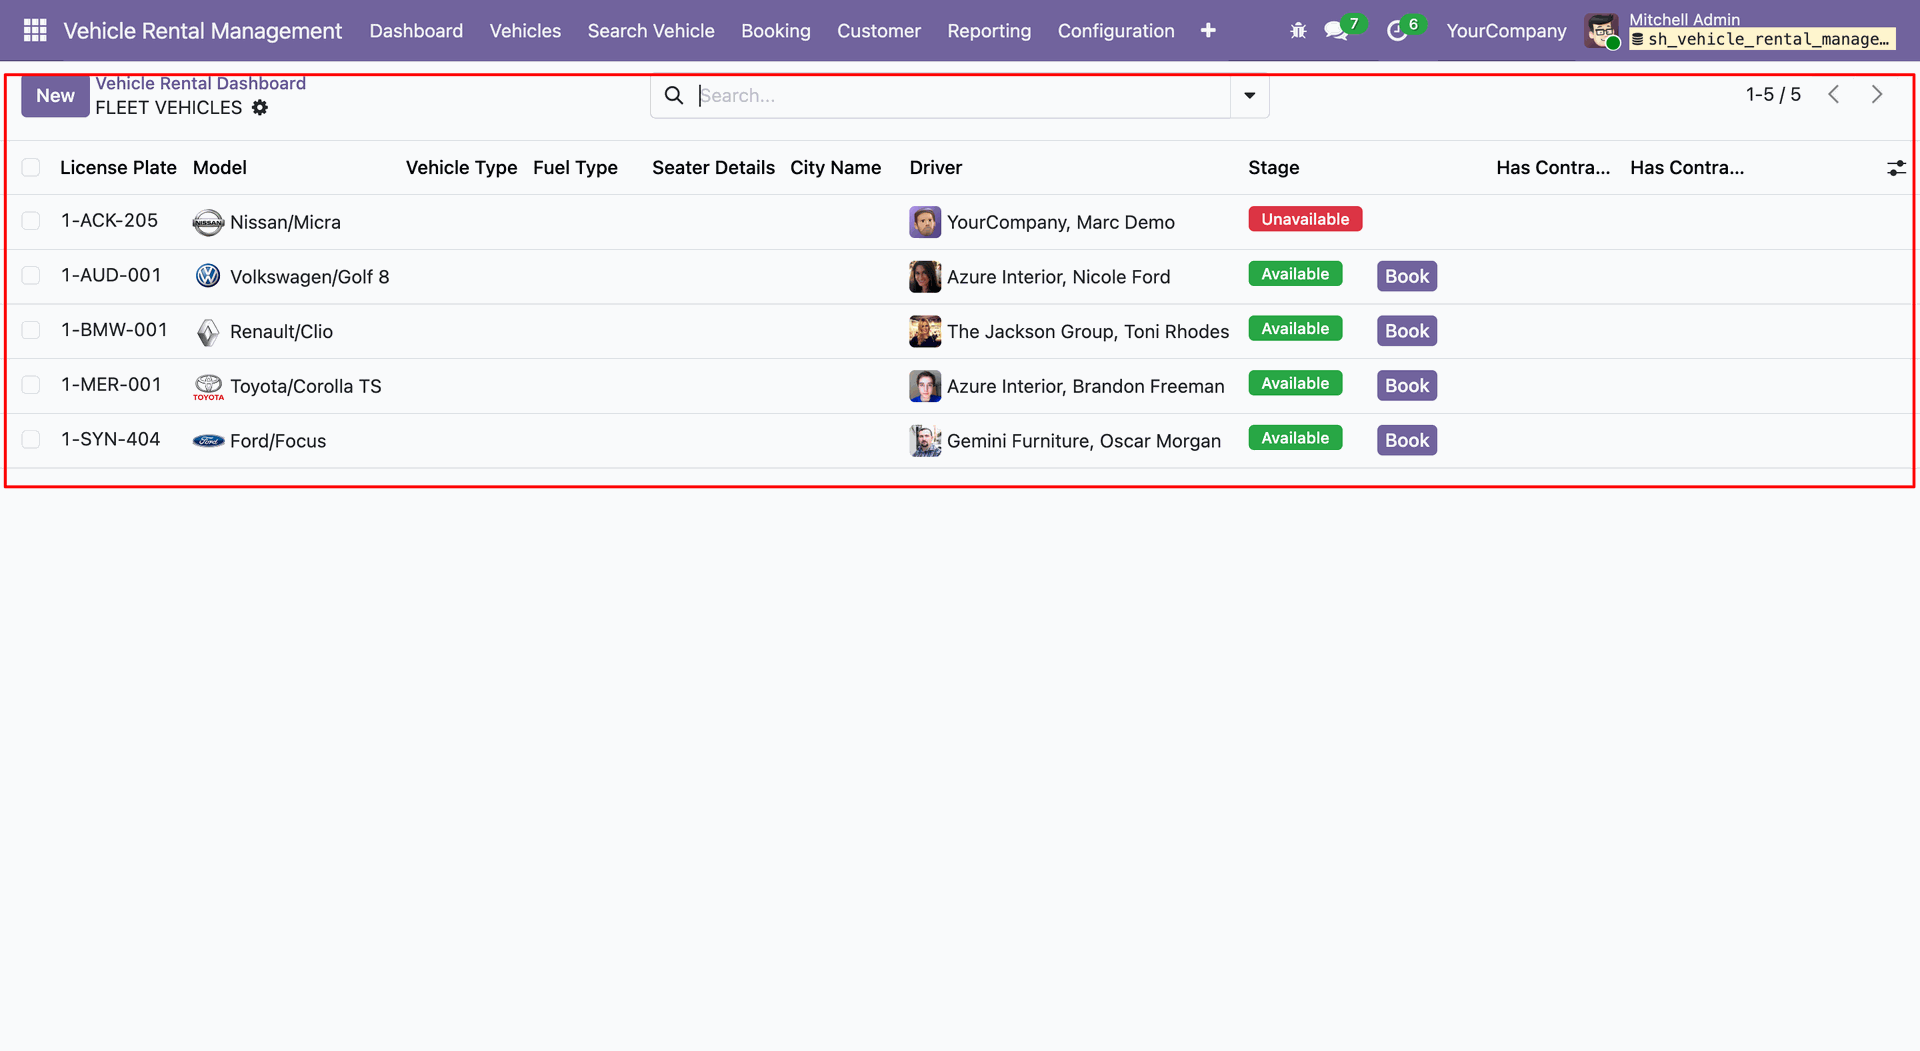Viewport: 1920px width, 1051px height.
Task: Sort by Stage column header
Action: [1274, 168]
